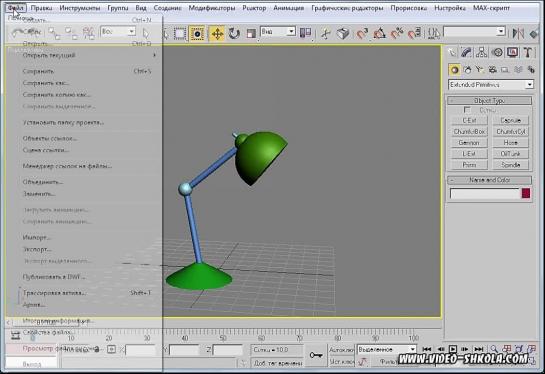
Task: Open the Display tab of command panel
Action: tap(513, 52)
